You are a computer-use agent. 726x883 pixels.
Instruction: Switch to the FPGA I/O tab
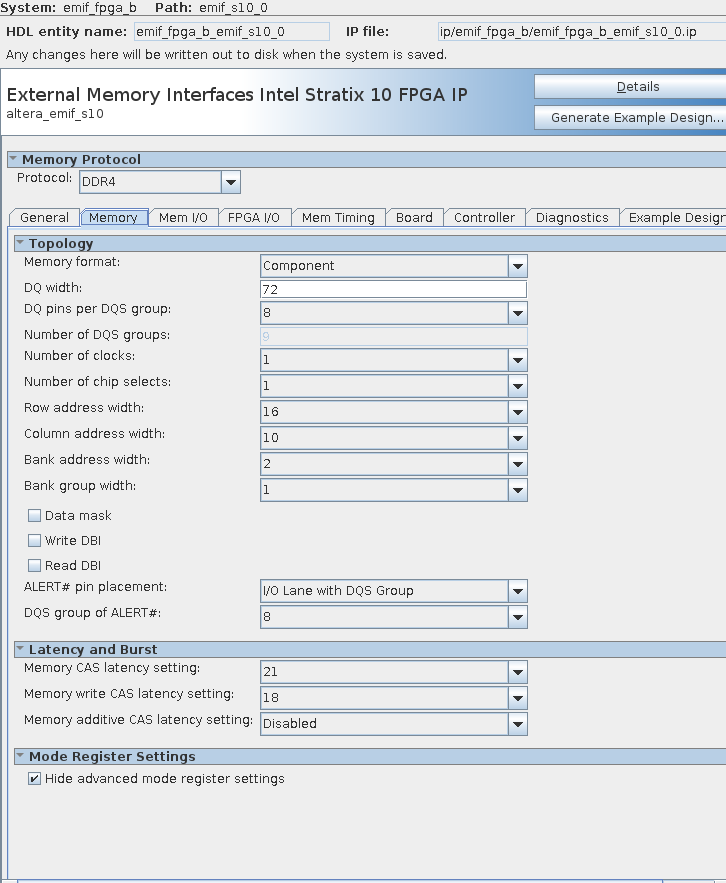[254, 218]
